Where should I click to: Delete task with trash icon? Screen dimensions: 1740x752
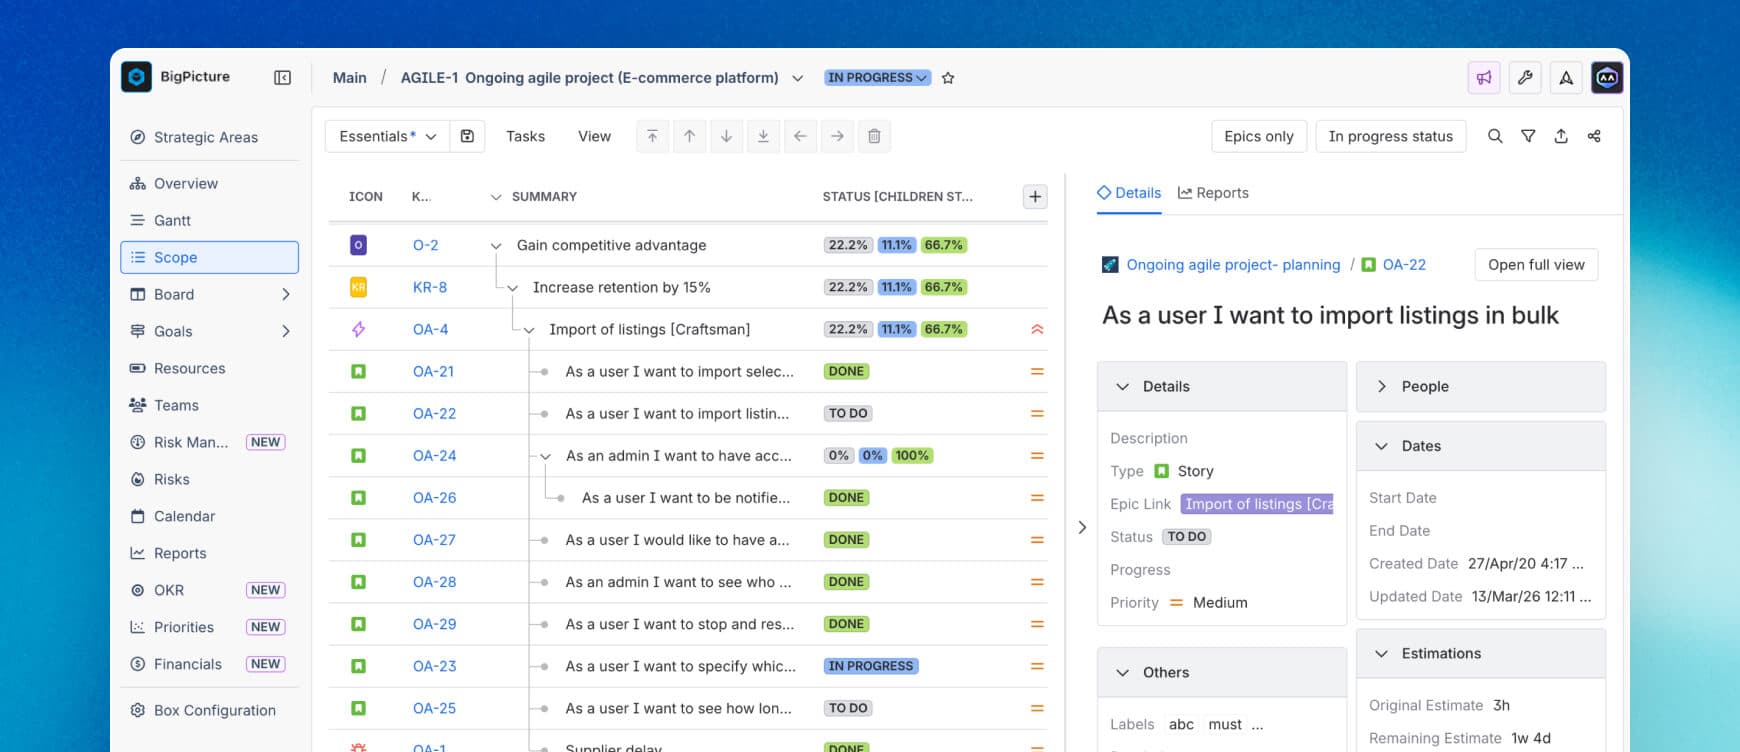874,136
